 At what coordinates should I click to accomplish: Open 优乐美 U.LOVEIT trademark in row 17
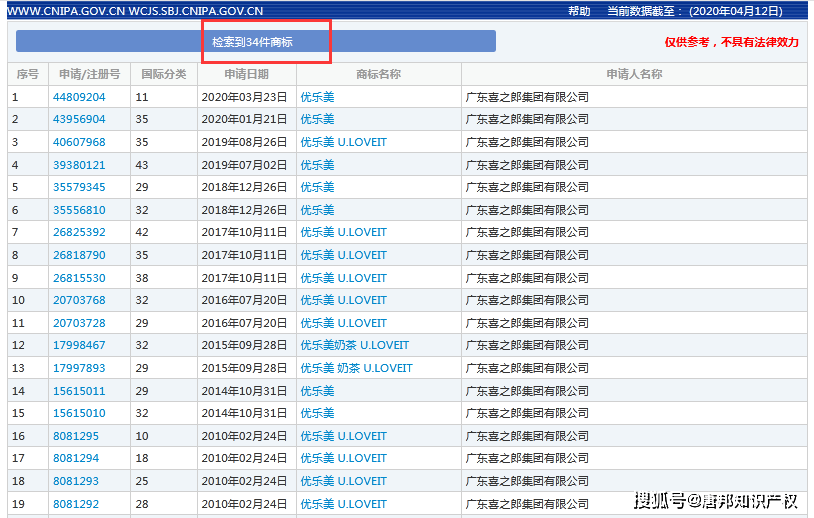(343, 459)
